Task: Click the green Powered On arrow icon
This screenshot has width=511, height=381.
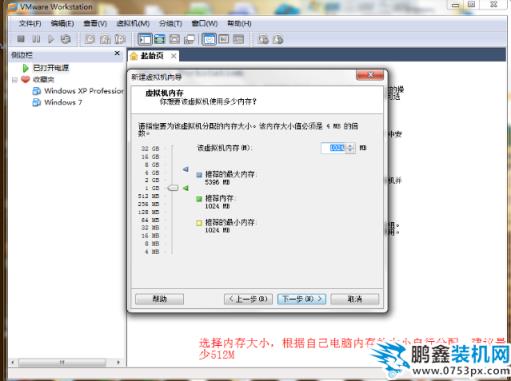Action: pyautogui.click(x=25, y=68)
